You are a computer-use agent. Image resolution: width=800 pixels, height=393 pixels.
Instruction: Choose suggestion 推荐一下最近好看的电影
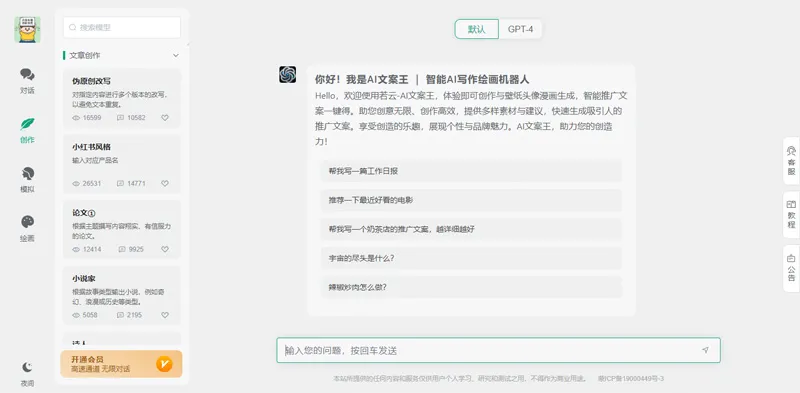pyautogui.click(x=471, y=200)
